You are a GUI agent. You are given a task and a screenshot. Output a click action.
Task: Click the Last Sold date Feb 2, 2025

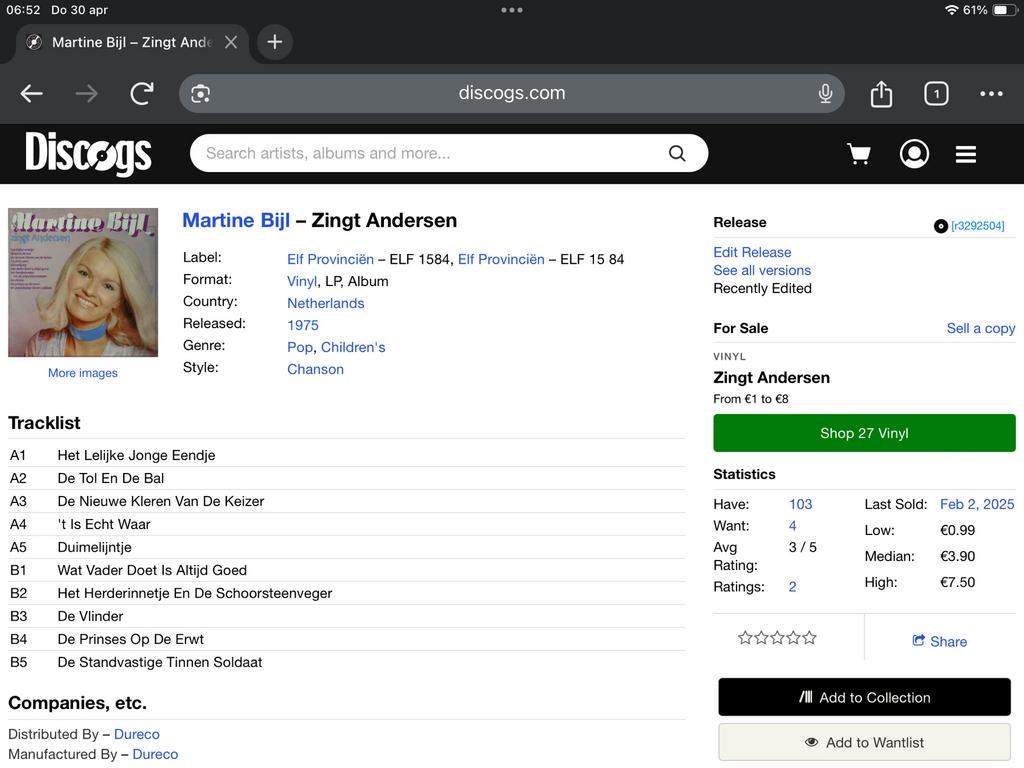pyautogui.click(x=977, y=504)
